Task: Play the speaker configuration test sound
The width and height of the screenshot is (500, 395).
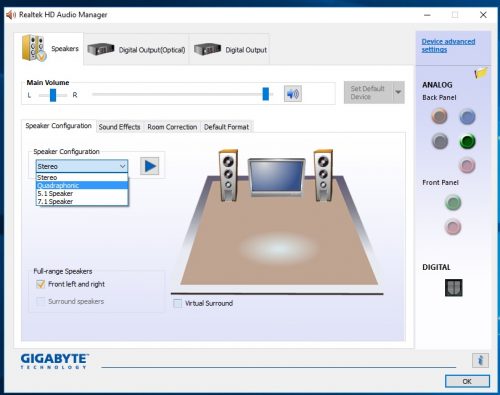Action: pyautogui.click(x=149, y=166)
